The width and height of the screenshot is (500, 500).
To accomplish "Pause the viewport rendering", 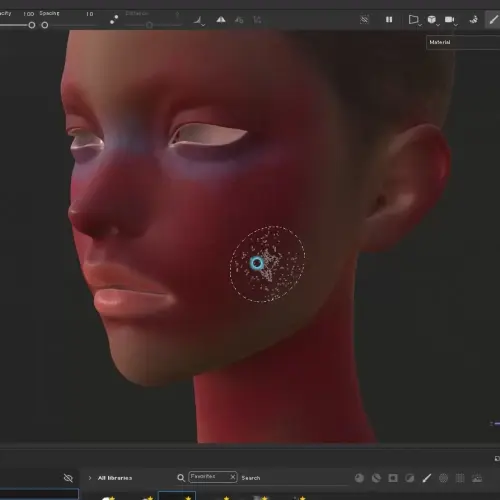I will click(x=389, y=20).
